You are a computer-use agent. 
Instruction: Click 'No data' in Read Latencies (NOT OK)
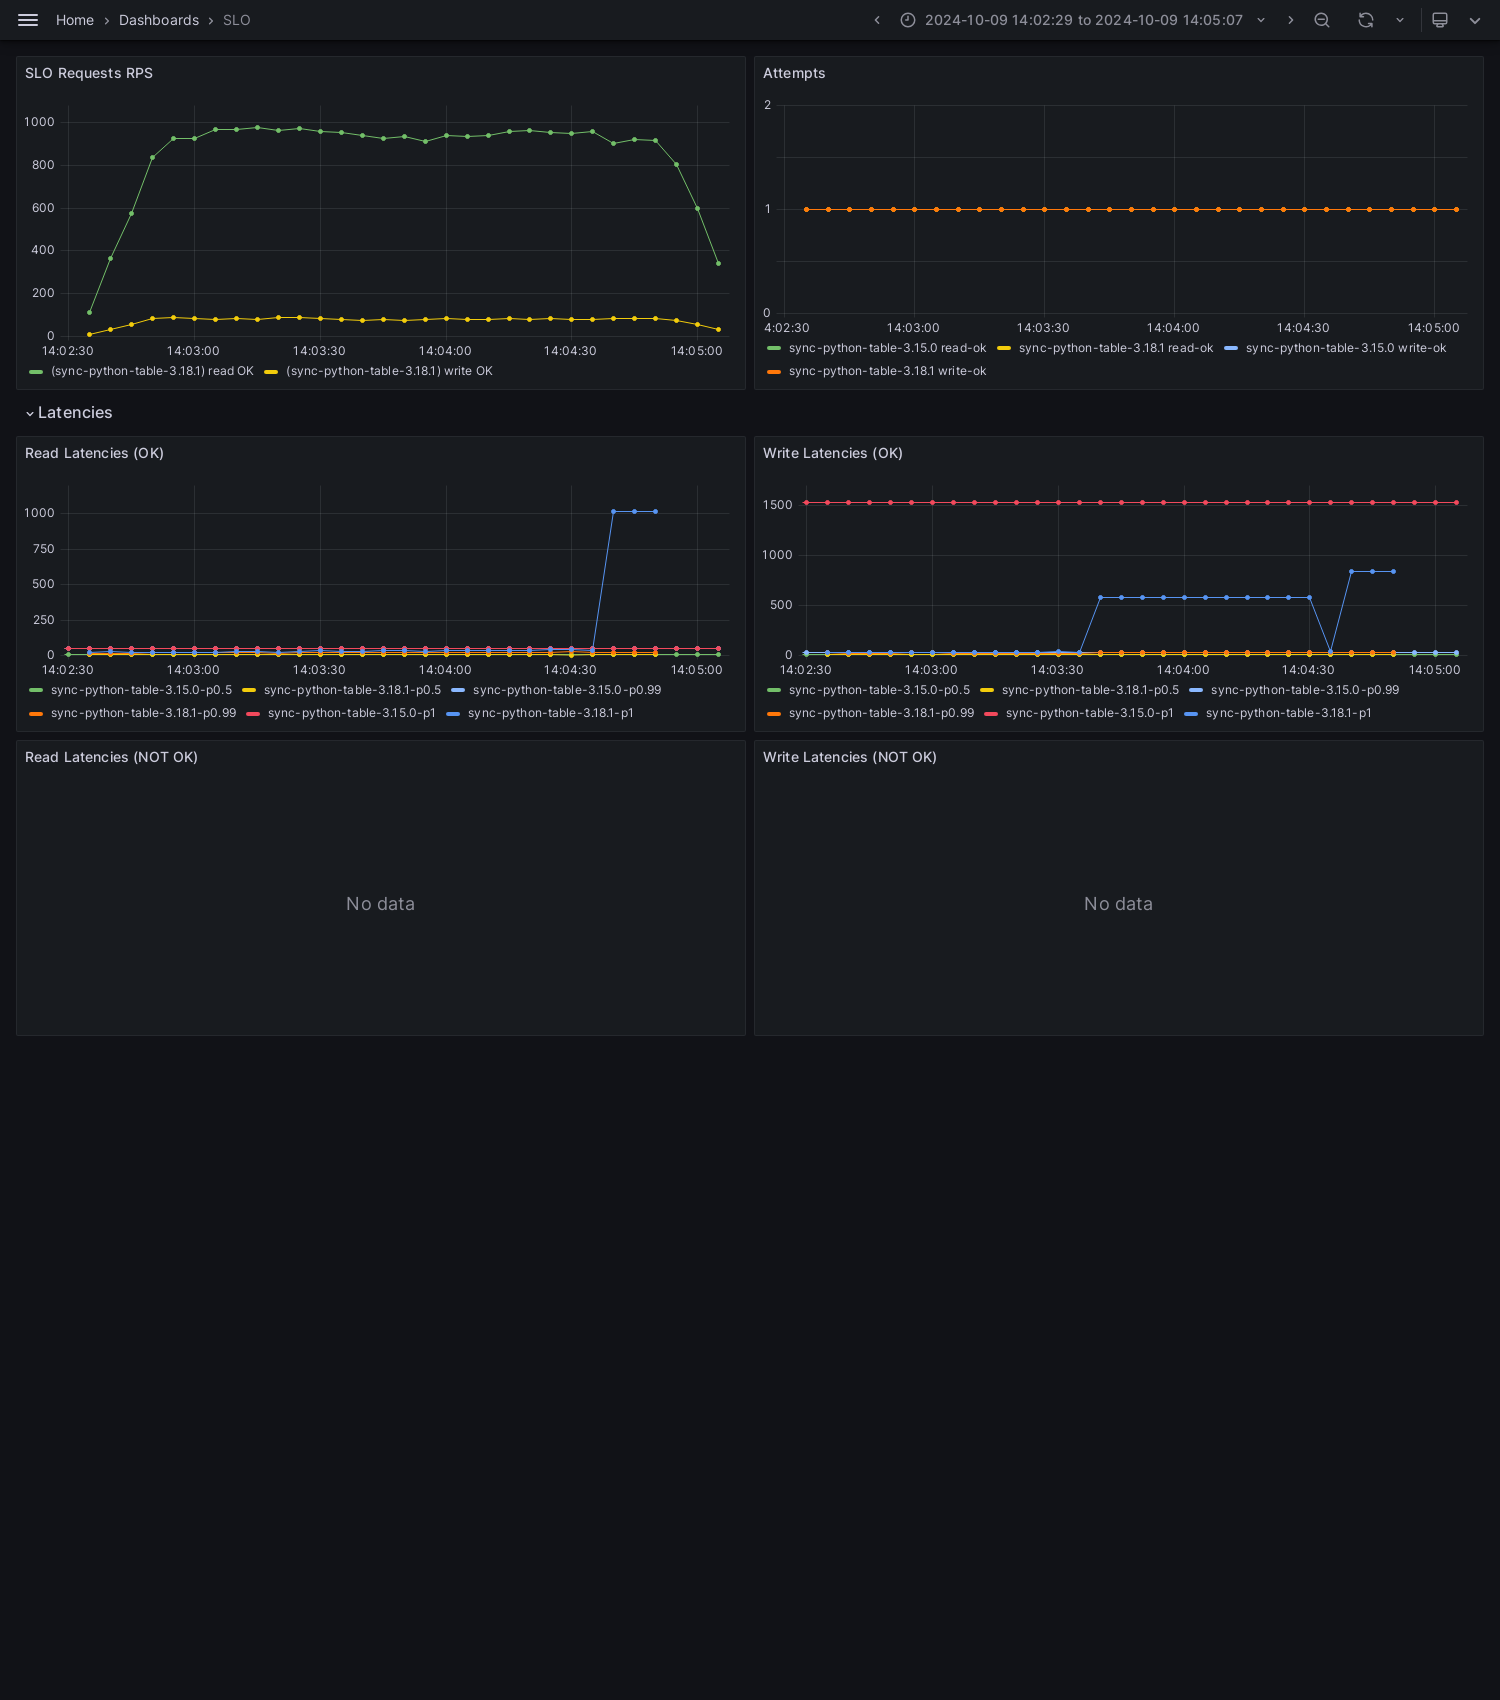pyautogui.click(x=380, y=904)
